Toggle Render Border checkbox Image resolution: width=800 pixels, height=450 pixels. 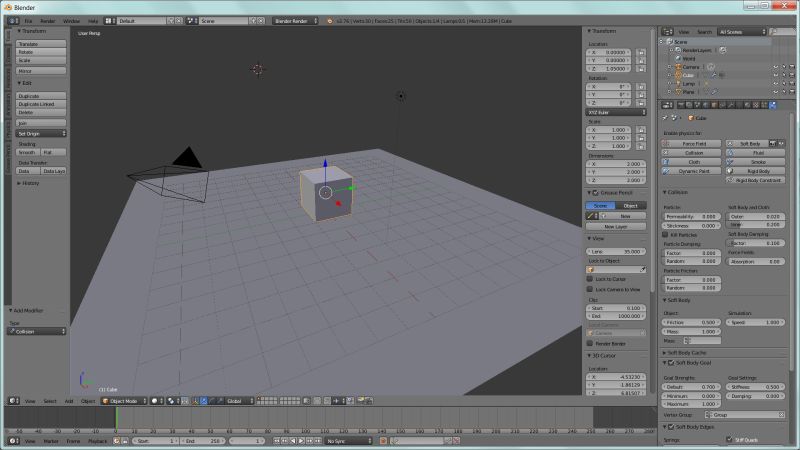click(x=590, y=343)
